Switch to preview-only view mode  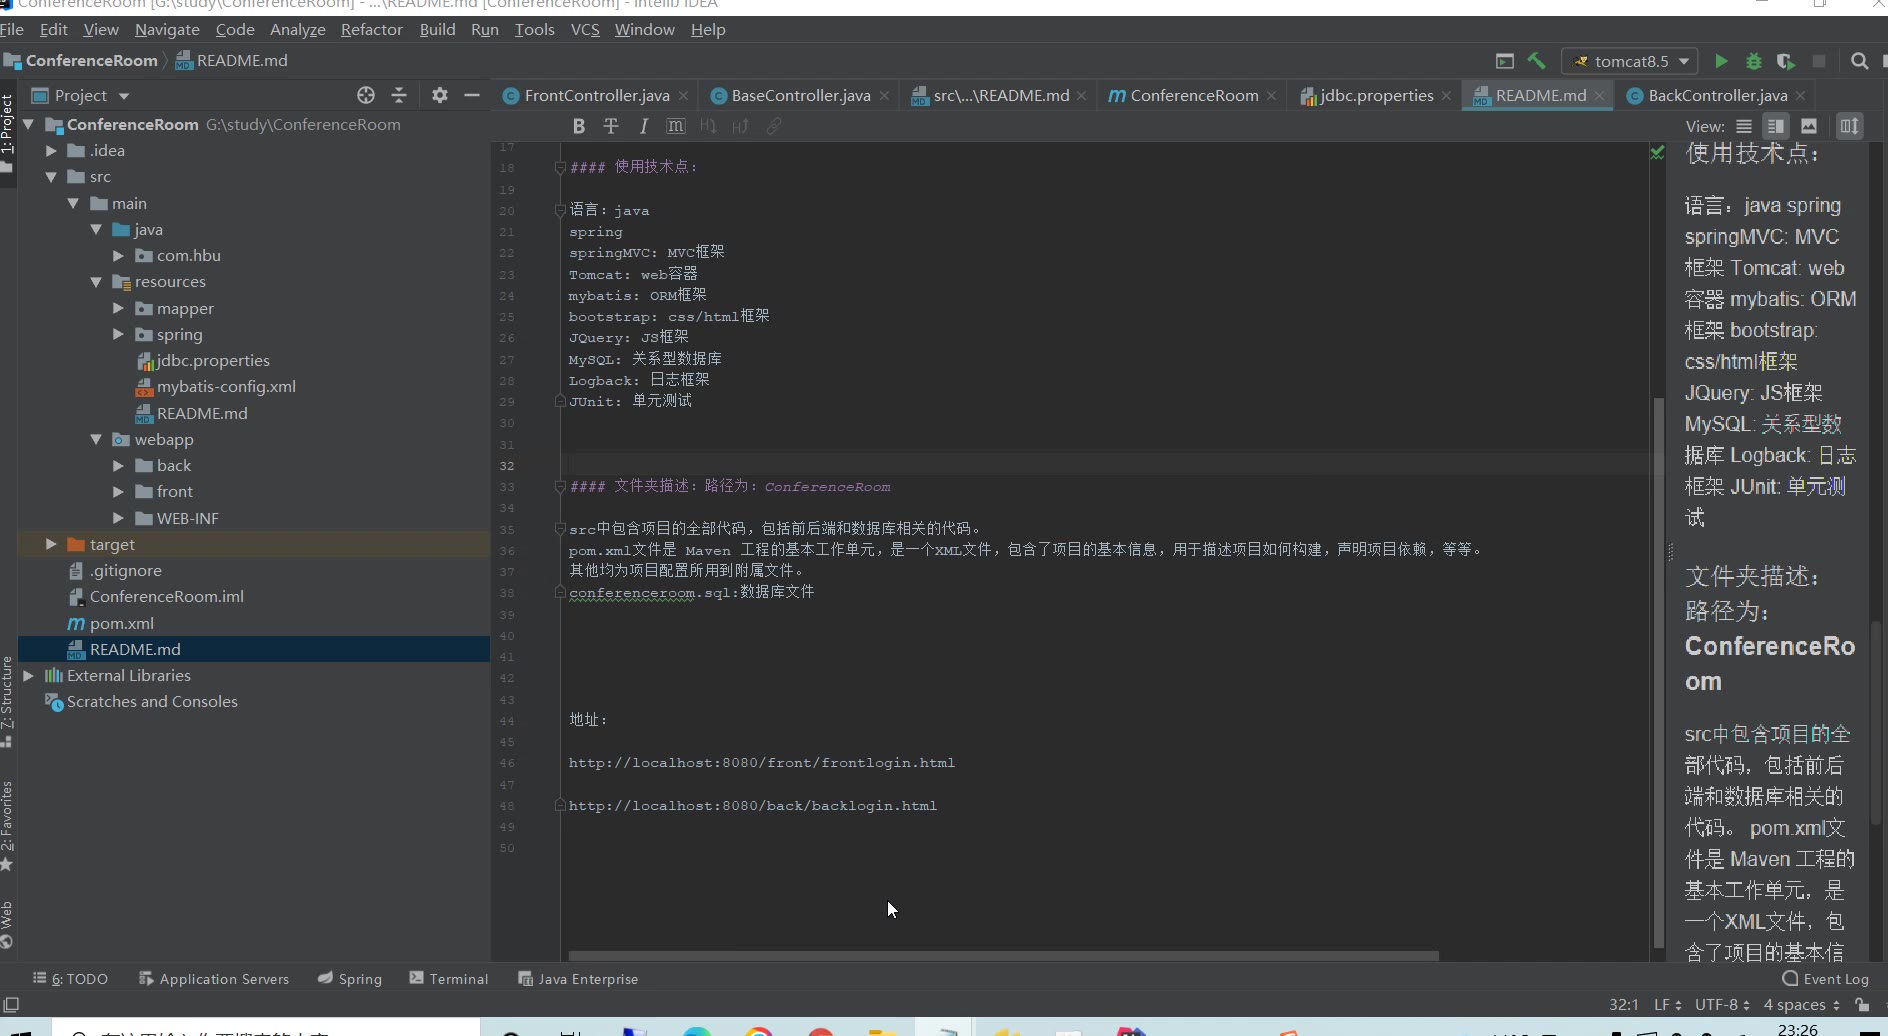pyautogui.click(x=1809, y=126)
